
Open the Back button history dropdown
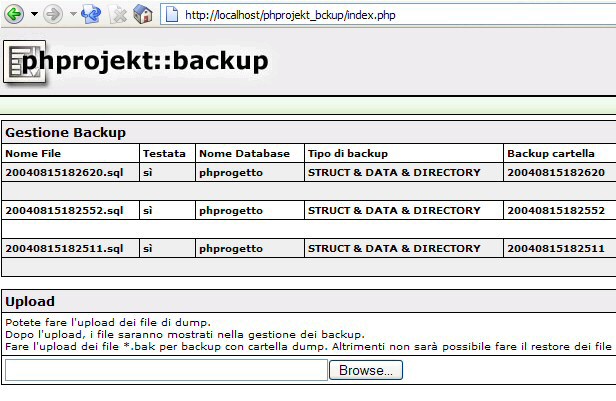click(x=35, y=14)
